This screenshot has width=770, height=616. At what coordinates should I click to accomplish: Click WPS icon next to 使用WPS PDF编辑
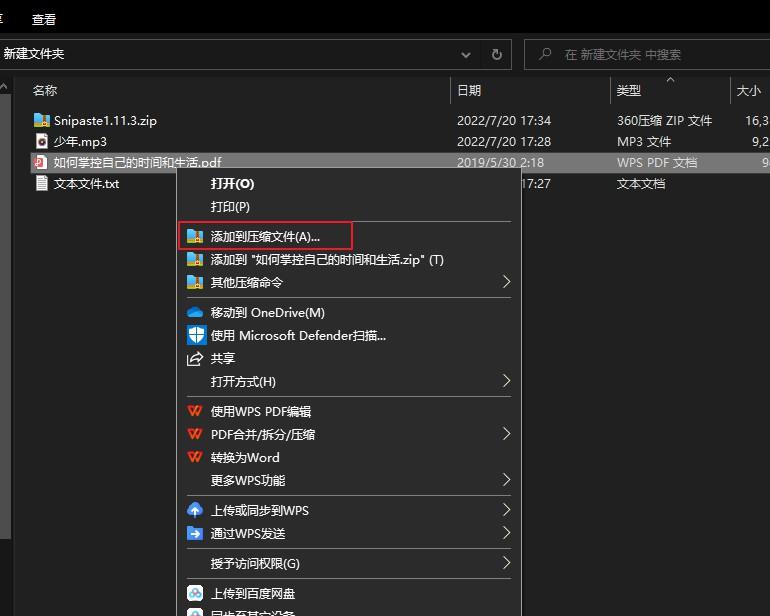tap(195, 411)
